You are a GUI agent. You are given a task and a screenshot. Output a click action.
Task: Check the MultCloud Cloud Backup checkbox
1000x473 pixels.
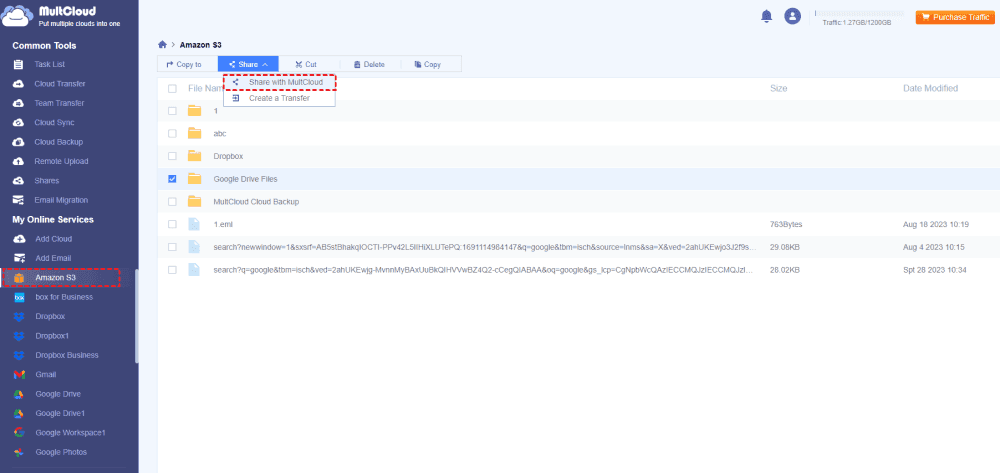pos(172,201)
